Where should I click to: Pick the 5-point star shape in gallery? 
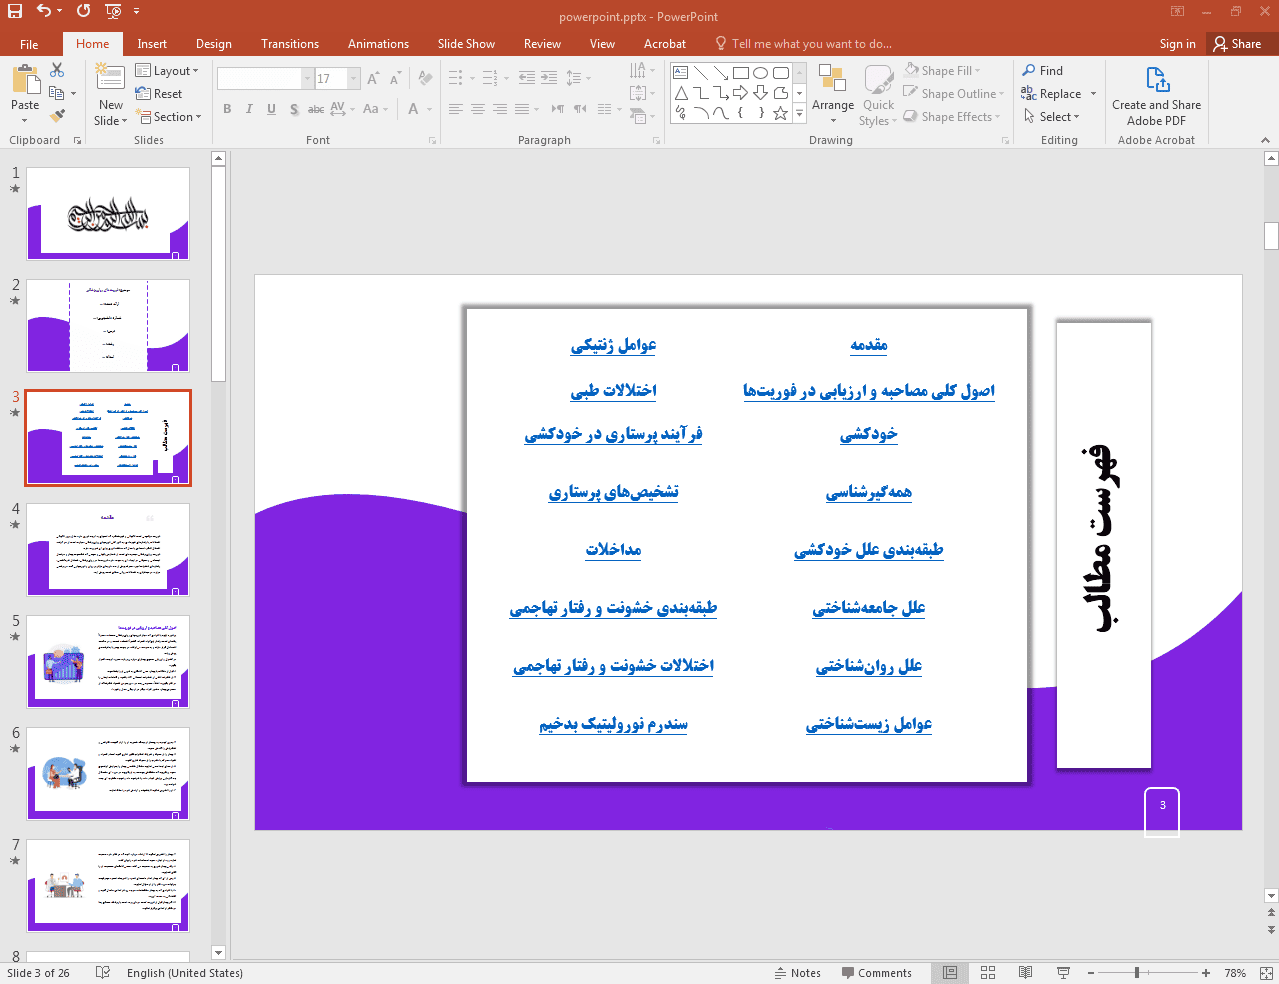click(780, 114)
